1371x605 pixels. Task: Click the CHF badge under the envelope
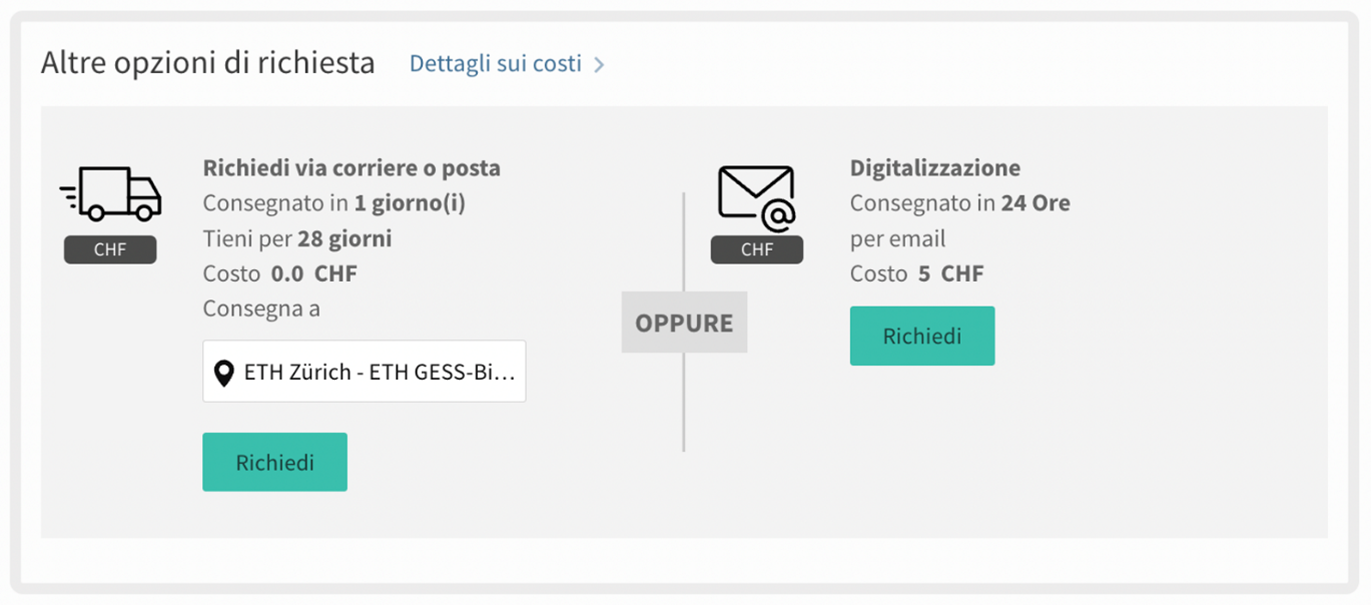pos(757,250)
